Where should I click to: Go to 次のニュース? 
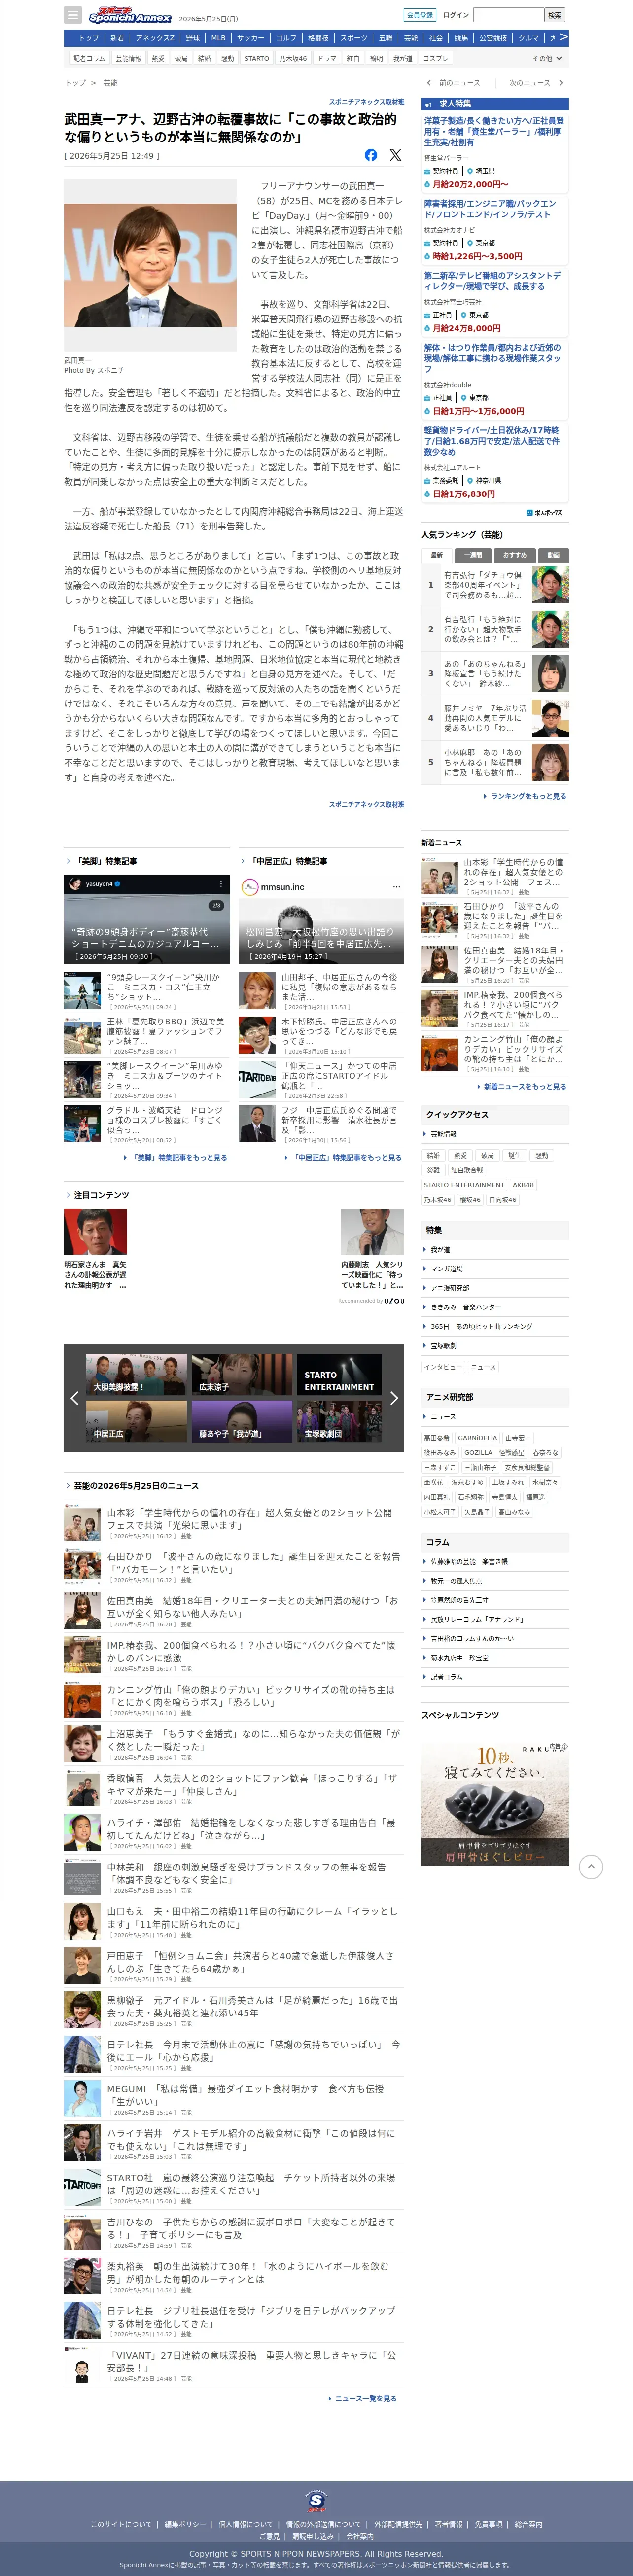[536, 83]
